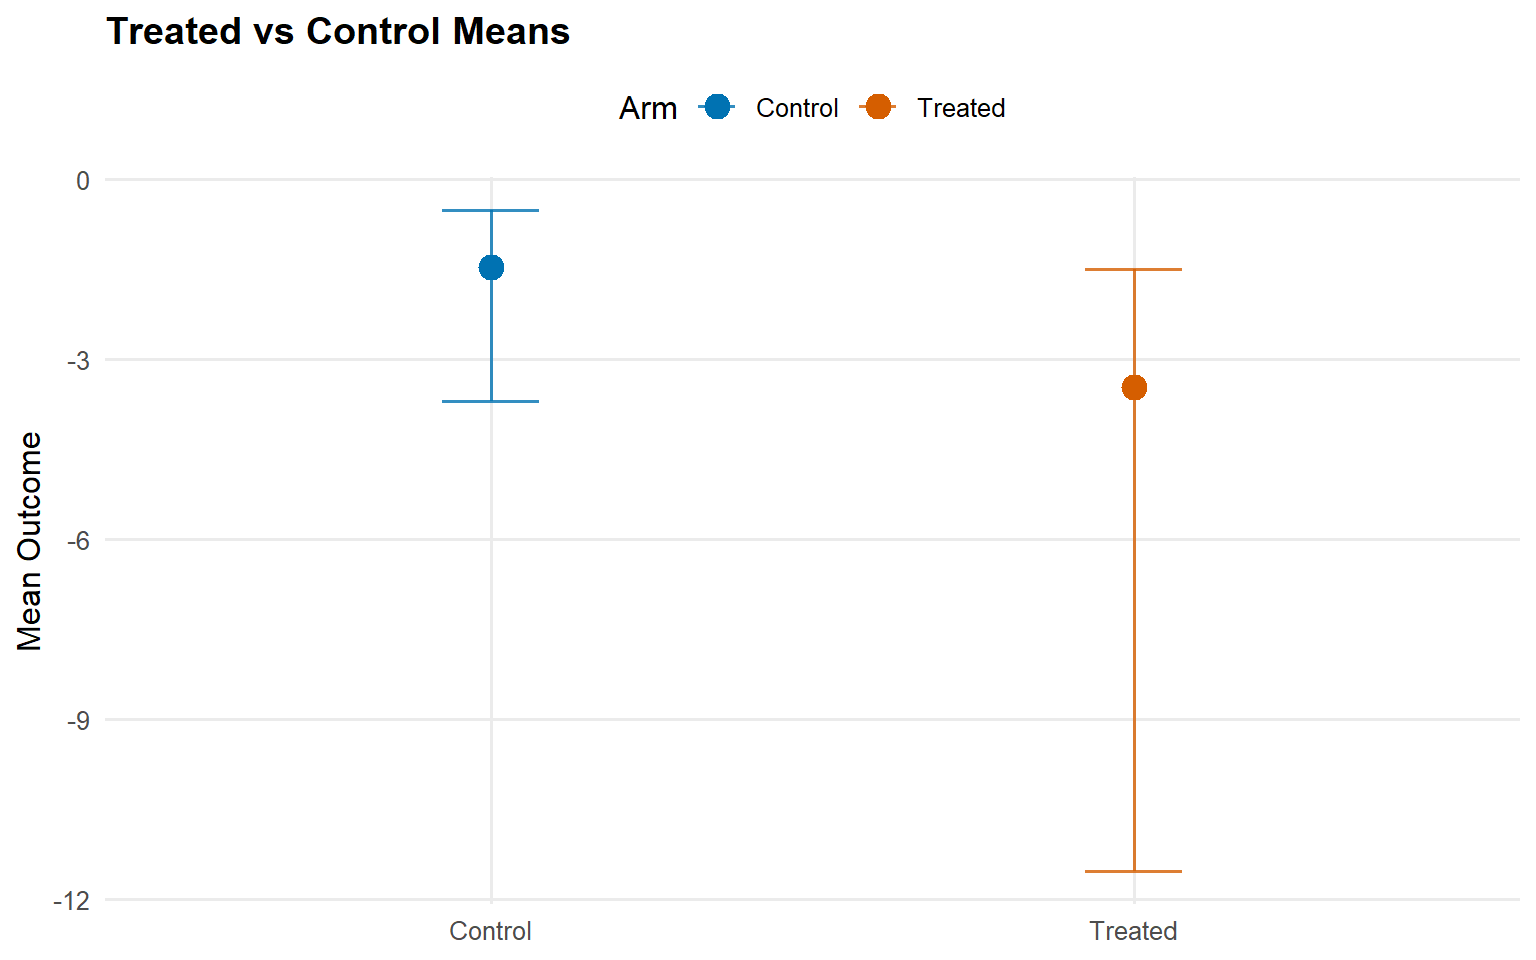Select the Control legend label text

click(796, 108)
